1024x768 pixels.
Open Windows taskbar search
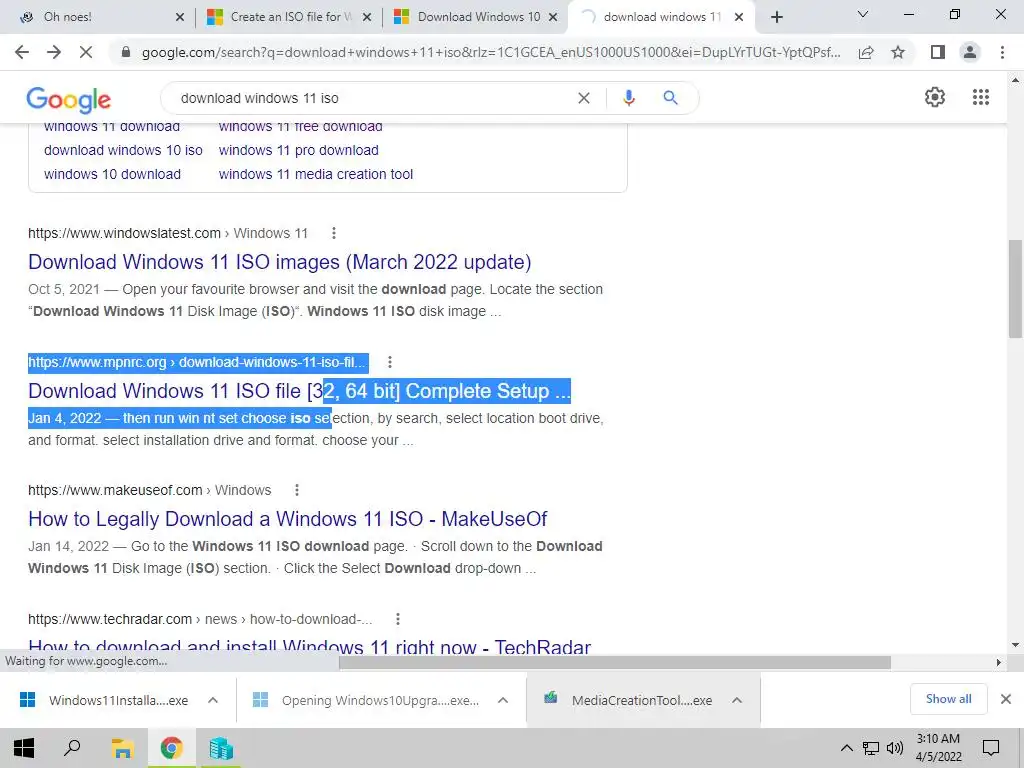point(72,748)
